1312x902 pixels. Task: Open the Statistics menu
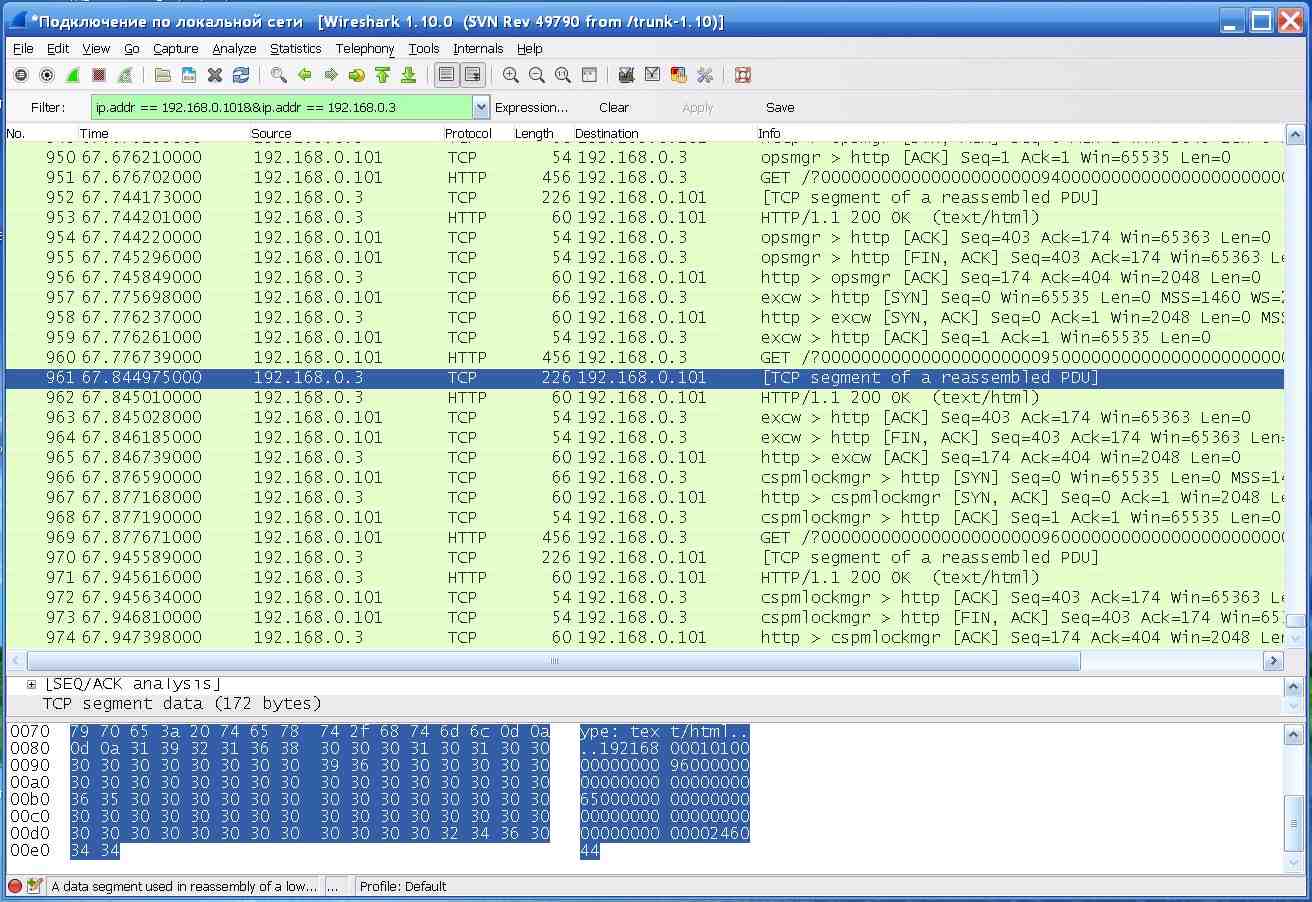click(x=295, y=48)
